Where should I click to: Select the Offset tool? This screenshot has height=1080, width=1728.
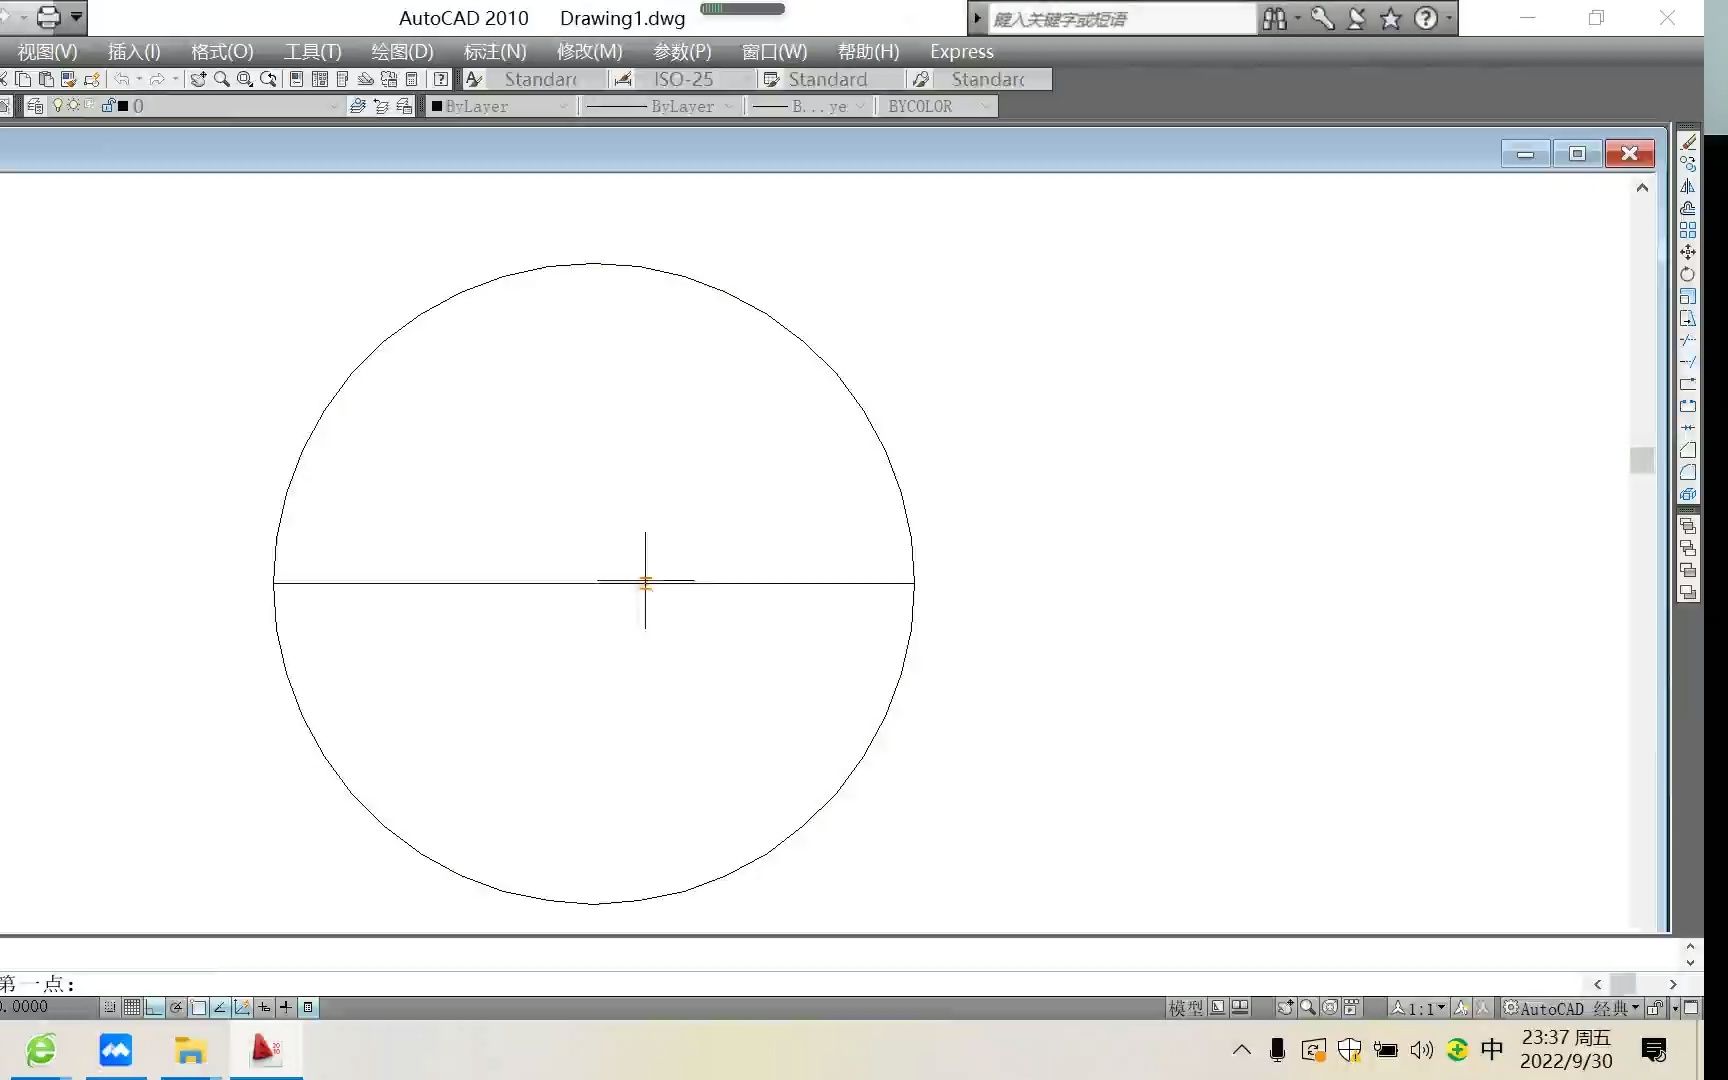click(1688, 208)
